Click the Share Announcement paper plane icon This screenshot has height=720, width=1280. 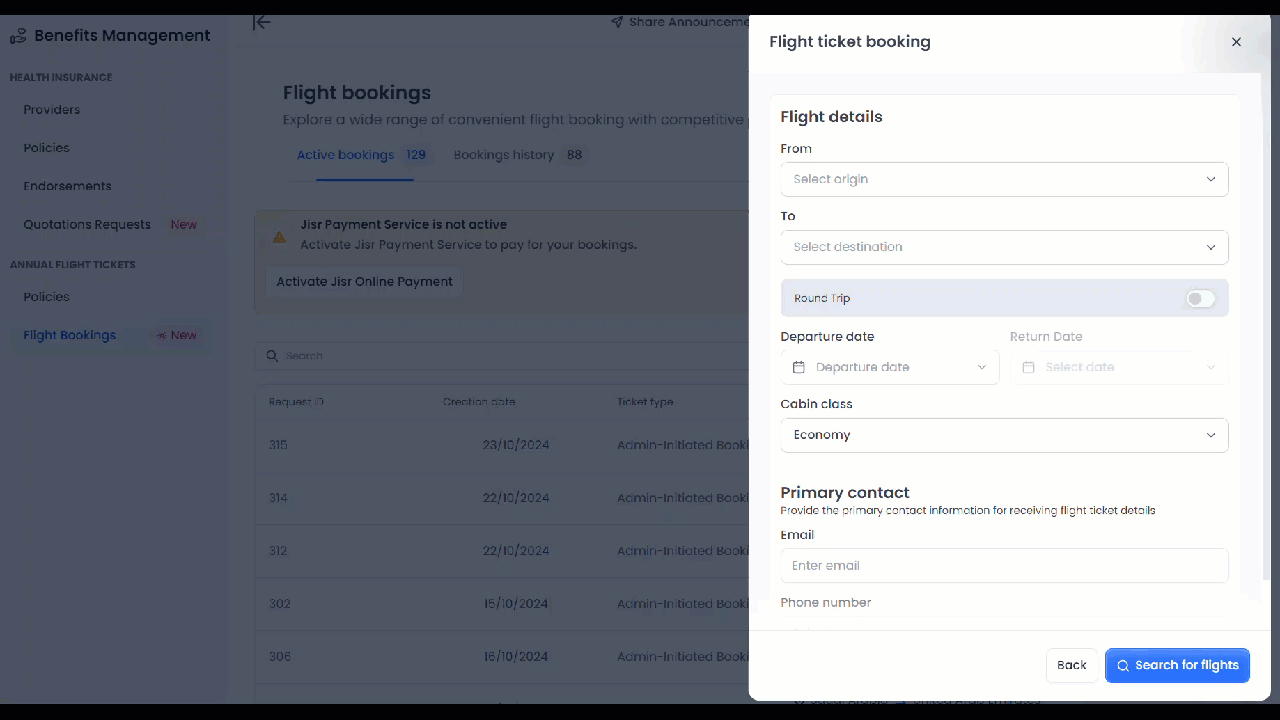click(617, 20)
